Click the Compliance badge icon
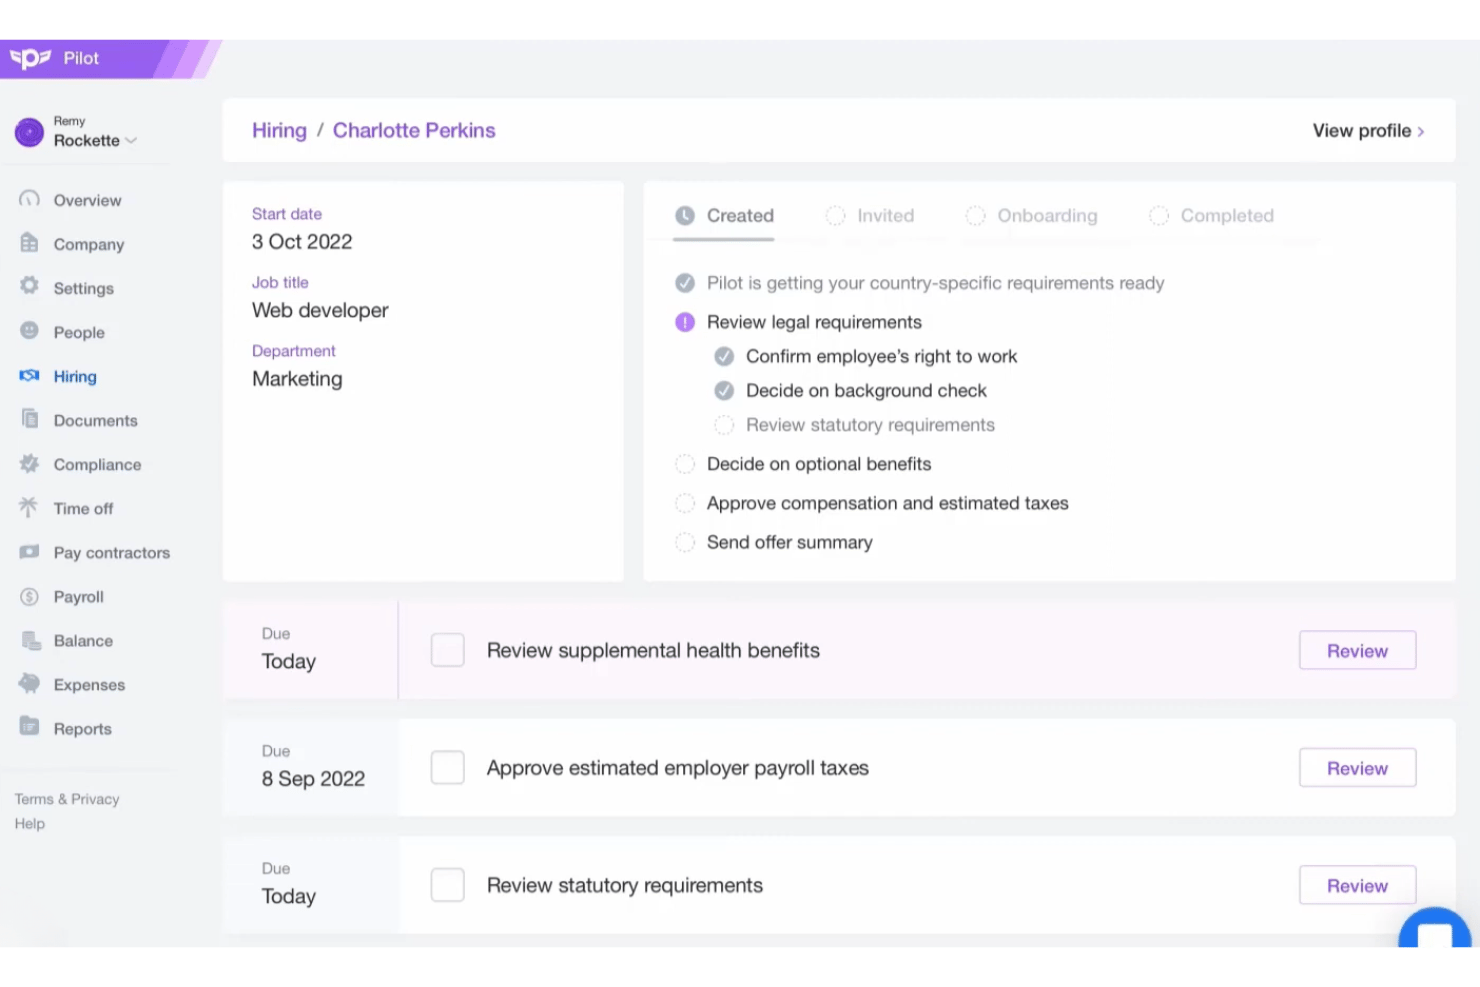1480x987 pixels. pyautogui.click(x=29, y=463)
